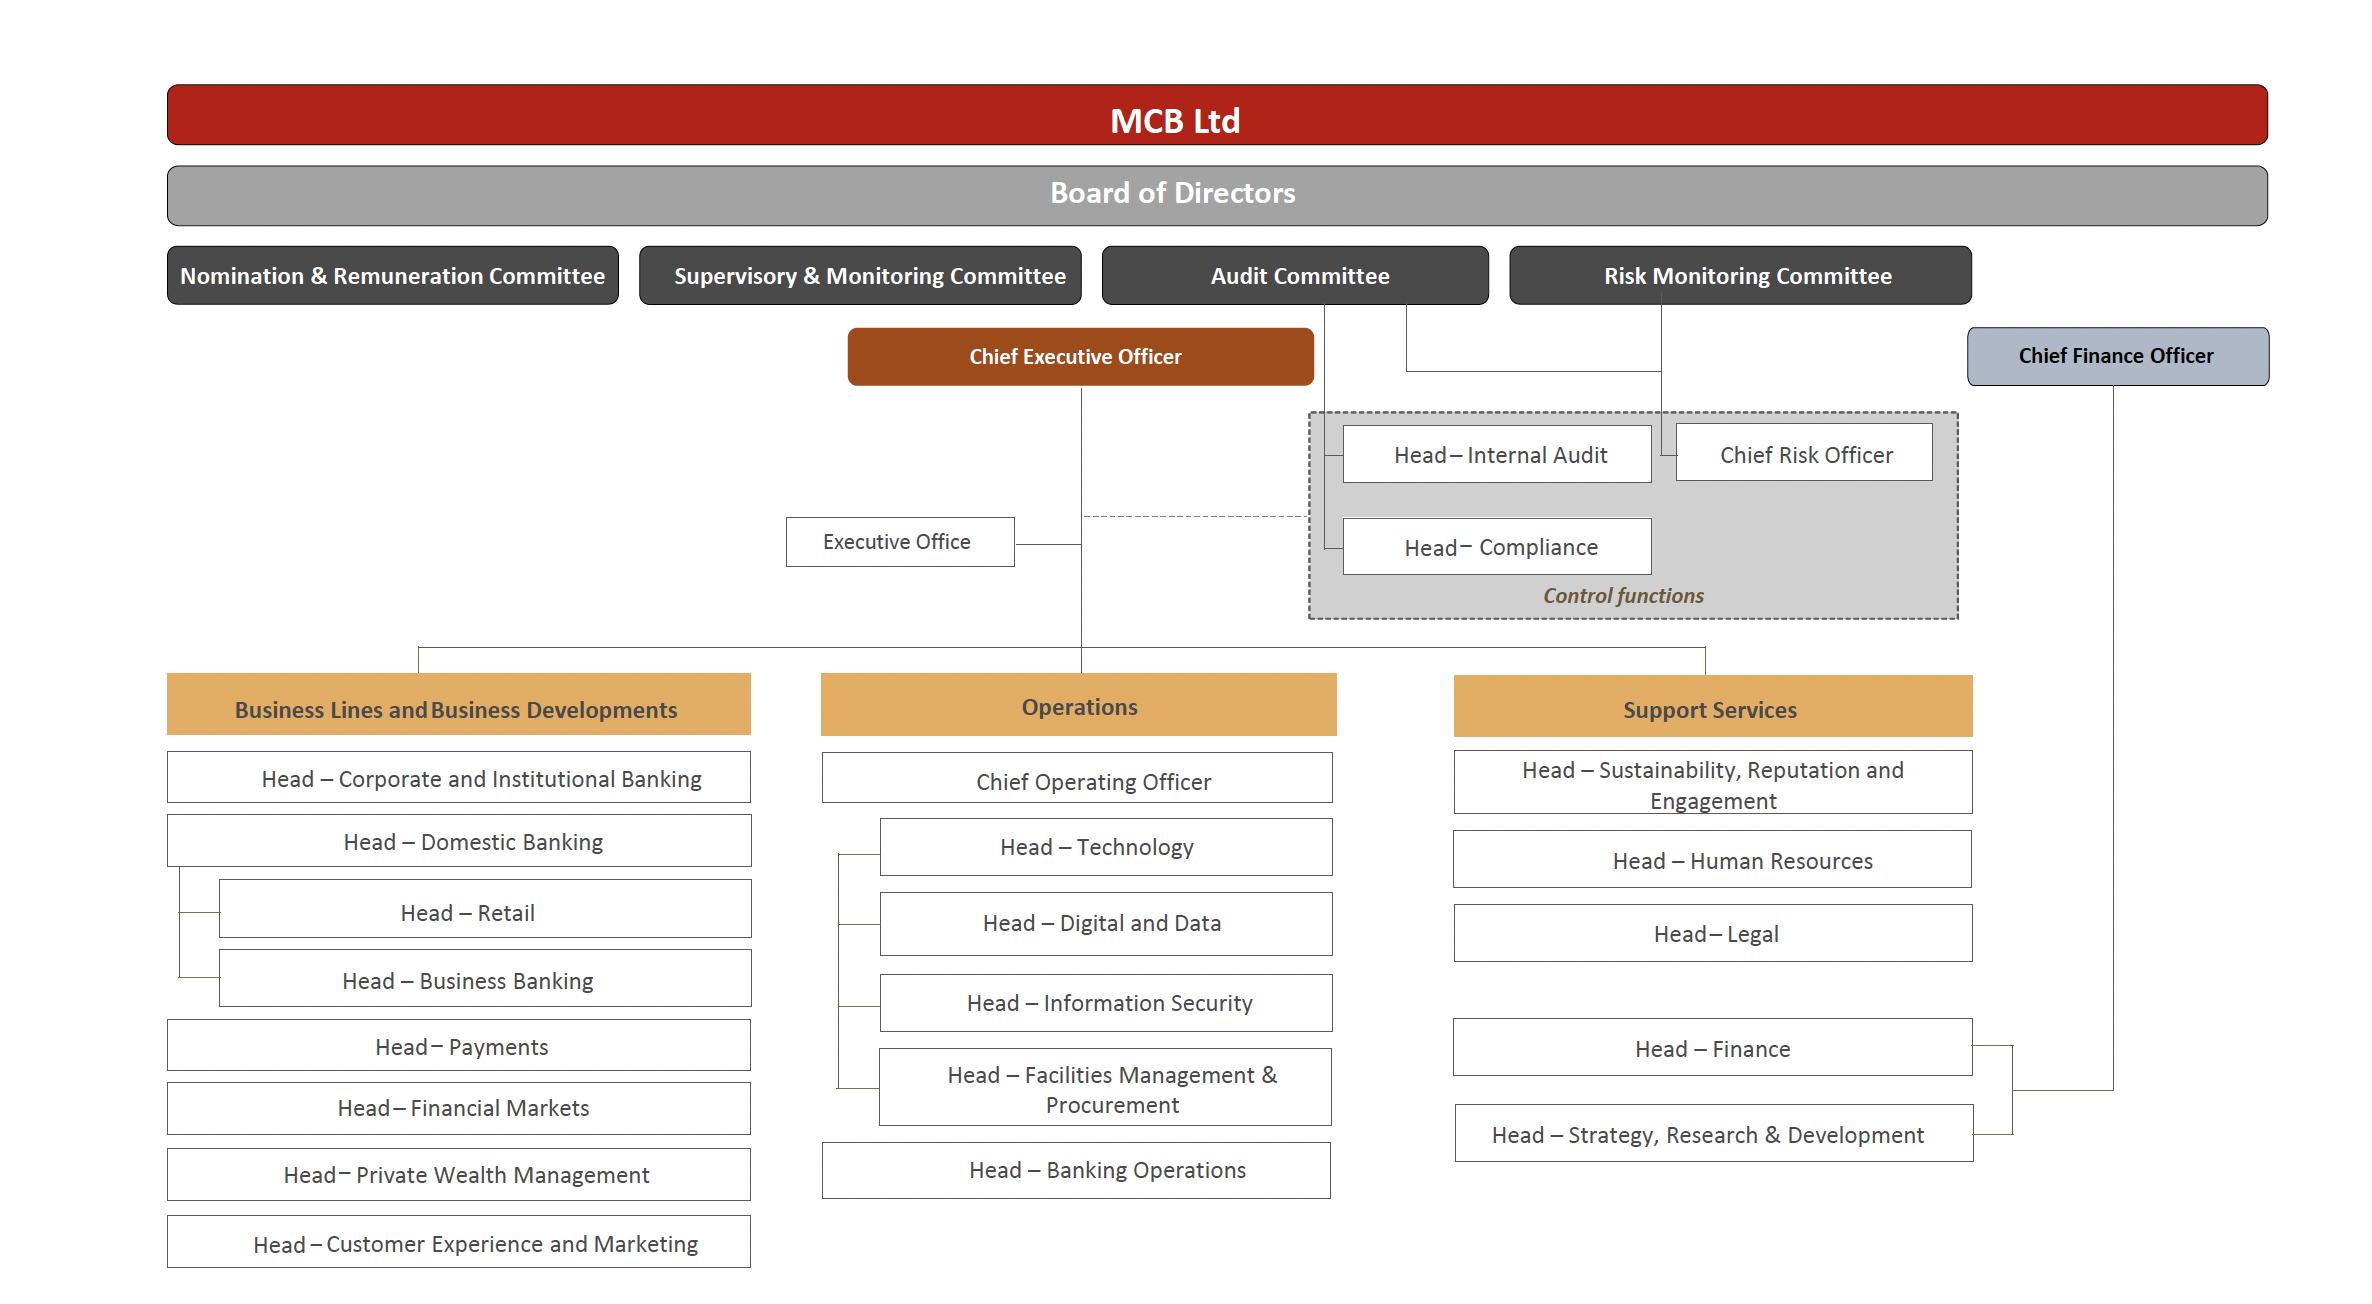Select the Chief Finance Officer box
This screenshot has width=2372, height=1304.
[2118, 356]
